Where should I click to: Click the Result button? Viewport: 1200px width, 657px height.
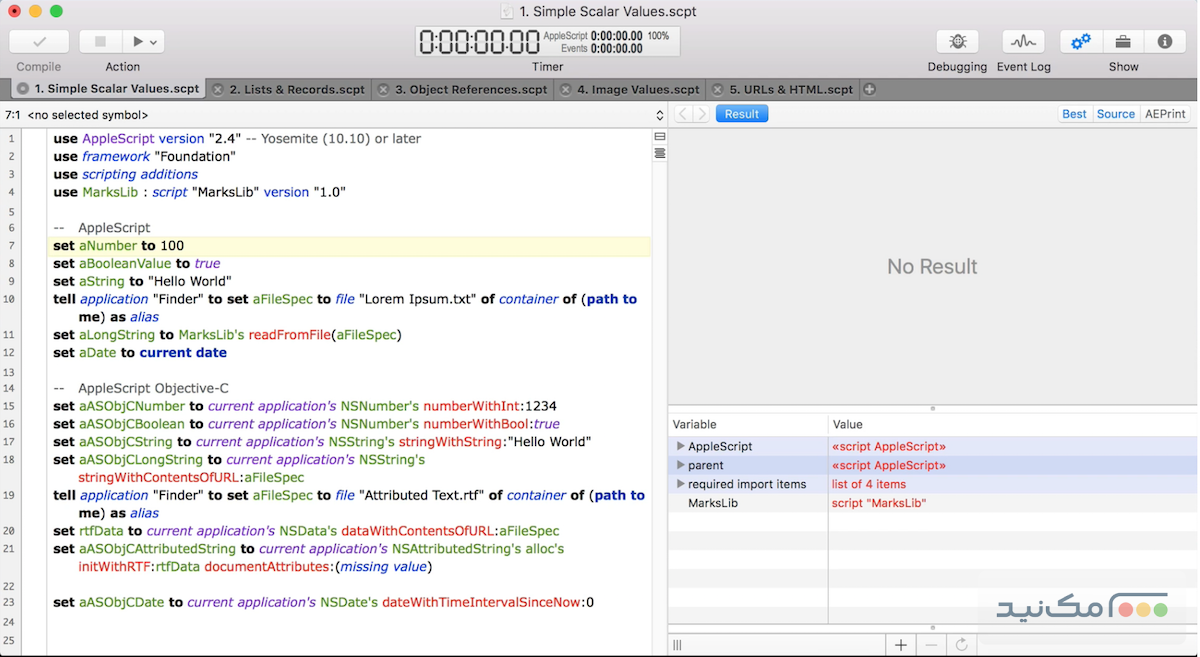click(741, 114)
